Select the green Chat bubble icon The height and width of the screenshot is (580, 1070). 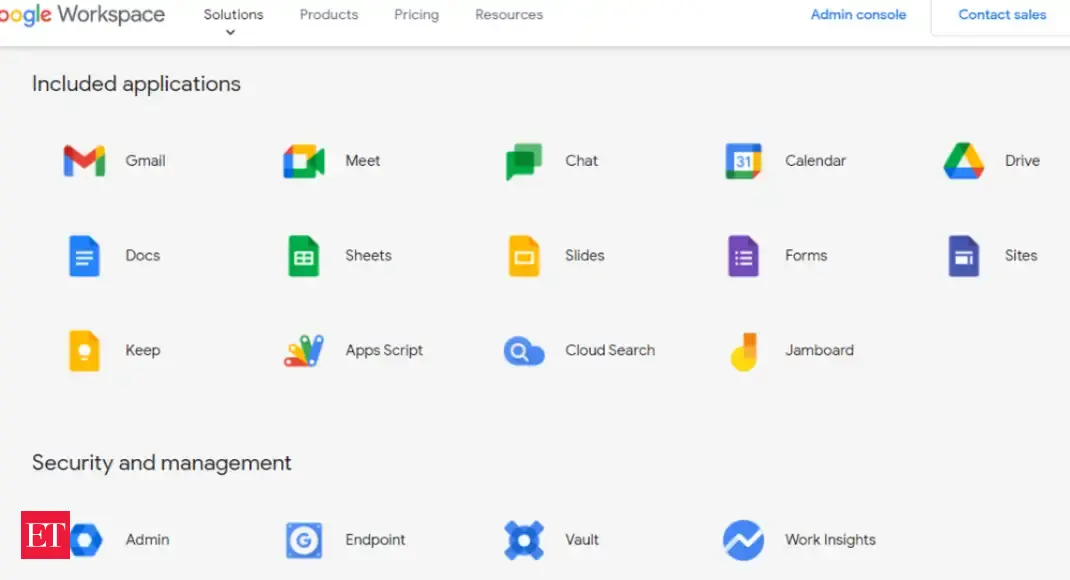[523, 161]
